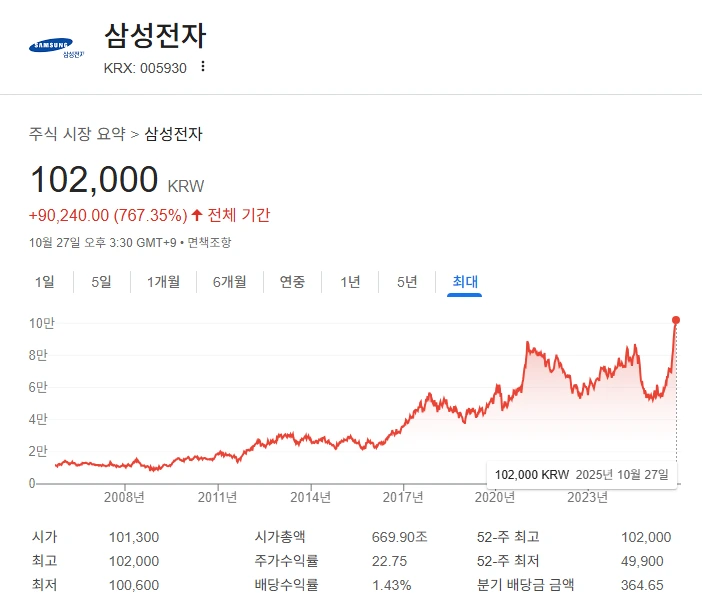This screenshot has width=702, height=612.
Task: Click the 2023년 axis label
Action: pyautogui.click(x=588, y=497)
